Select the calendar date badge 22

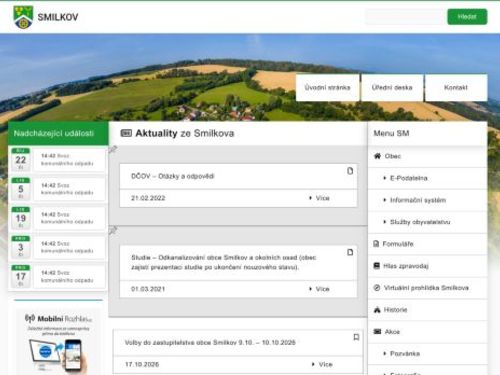21,159
